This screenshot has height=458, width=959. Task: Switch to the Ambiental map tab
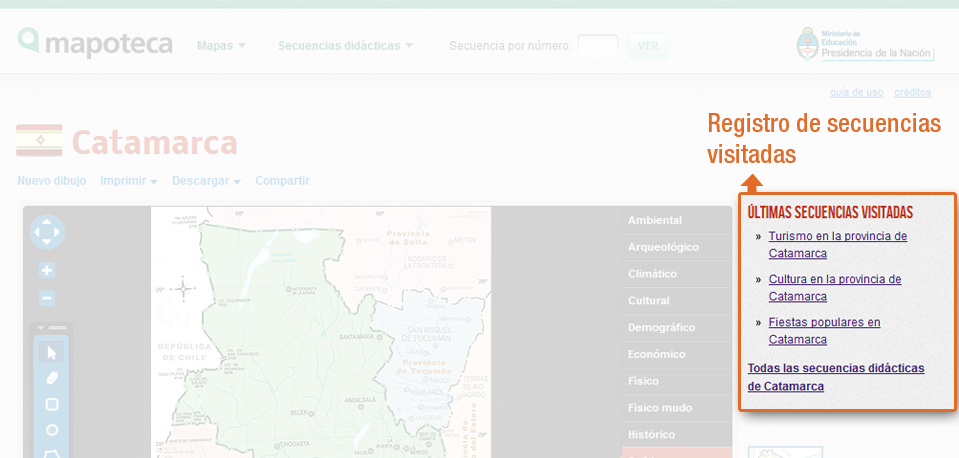(x=655, y=220)
